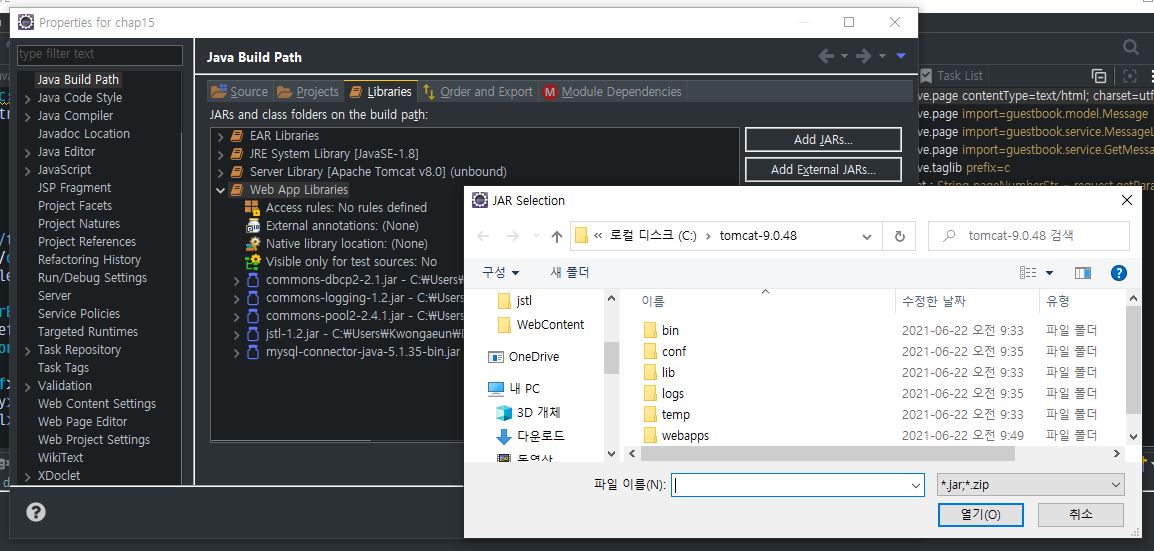Open the view options dropdown arrow in JAR Selection

pyautogui.click(x=1049, y=274)
